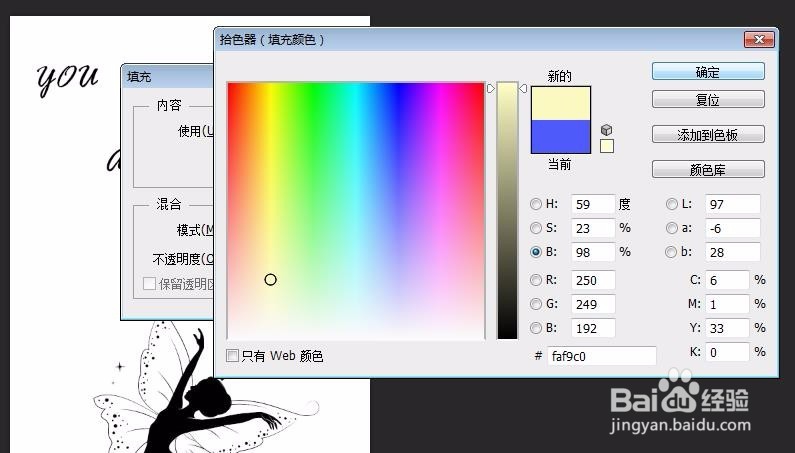Click the new color swatch (pale yellow)
The image size is (795, 453).
[x=561, y=103]
